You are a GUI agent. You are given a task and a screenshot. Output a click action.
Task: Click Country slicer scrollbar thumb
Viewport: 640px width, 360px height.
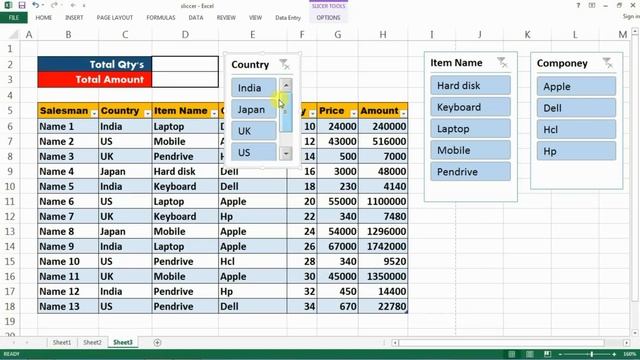(286, 112)
